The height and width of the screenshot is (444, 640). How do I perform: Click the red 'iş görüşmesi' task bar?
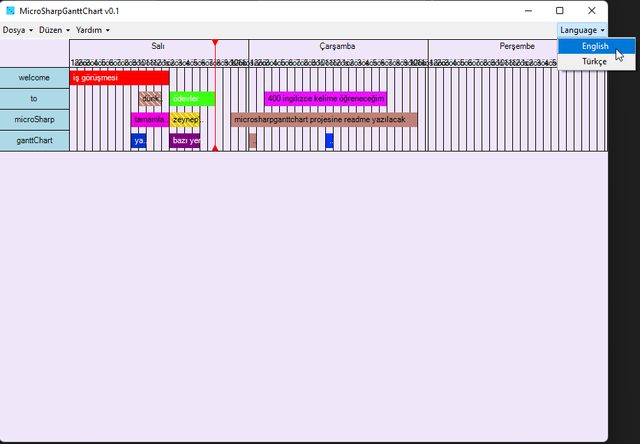click(x=119, y=78)
